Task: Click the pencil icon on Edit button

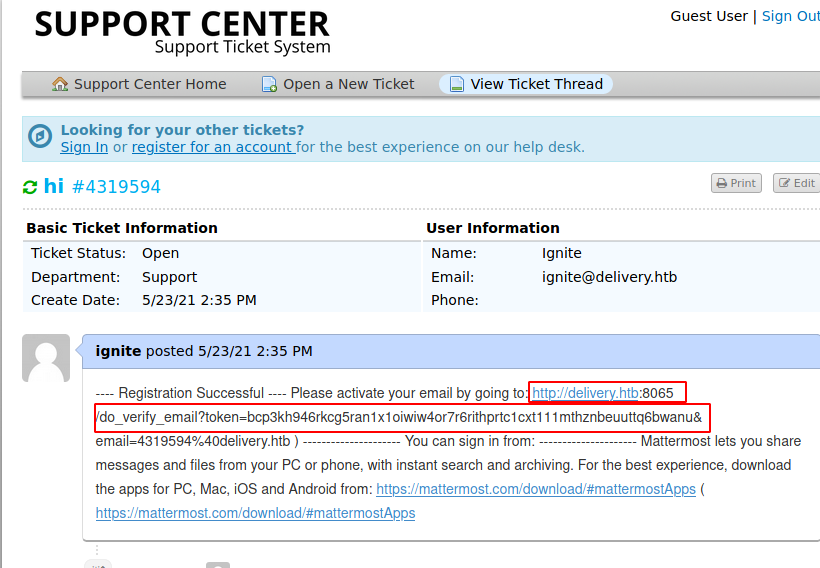Action: (x=784, y=184)
